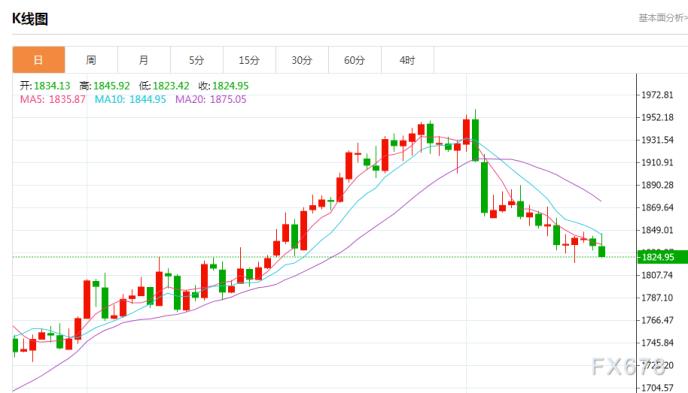
Task: Click the 1787.10 price axis label
Action: coord(657,297)
